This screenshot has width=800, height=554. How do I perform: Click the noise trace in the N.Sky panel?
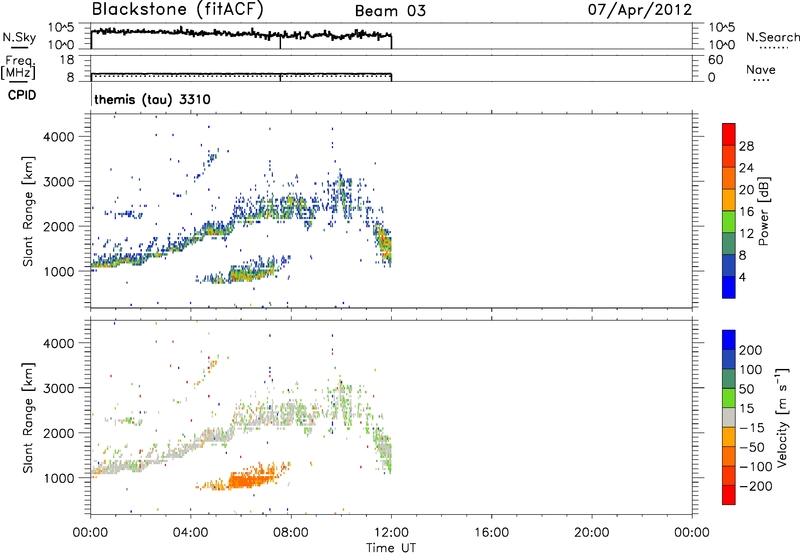click(x=241, y=34)
